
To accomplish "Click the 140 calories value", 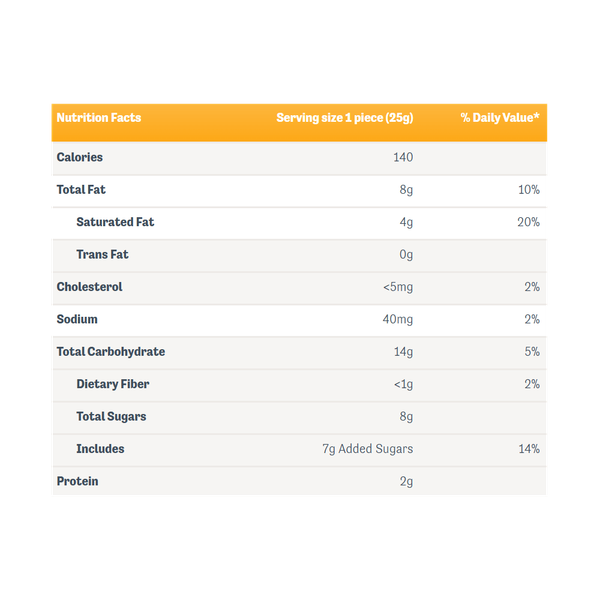I will (x=402, y=157).
